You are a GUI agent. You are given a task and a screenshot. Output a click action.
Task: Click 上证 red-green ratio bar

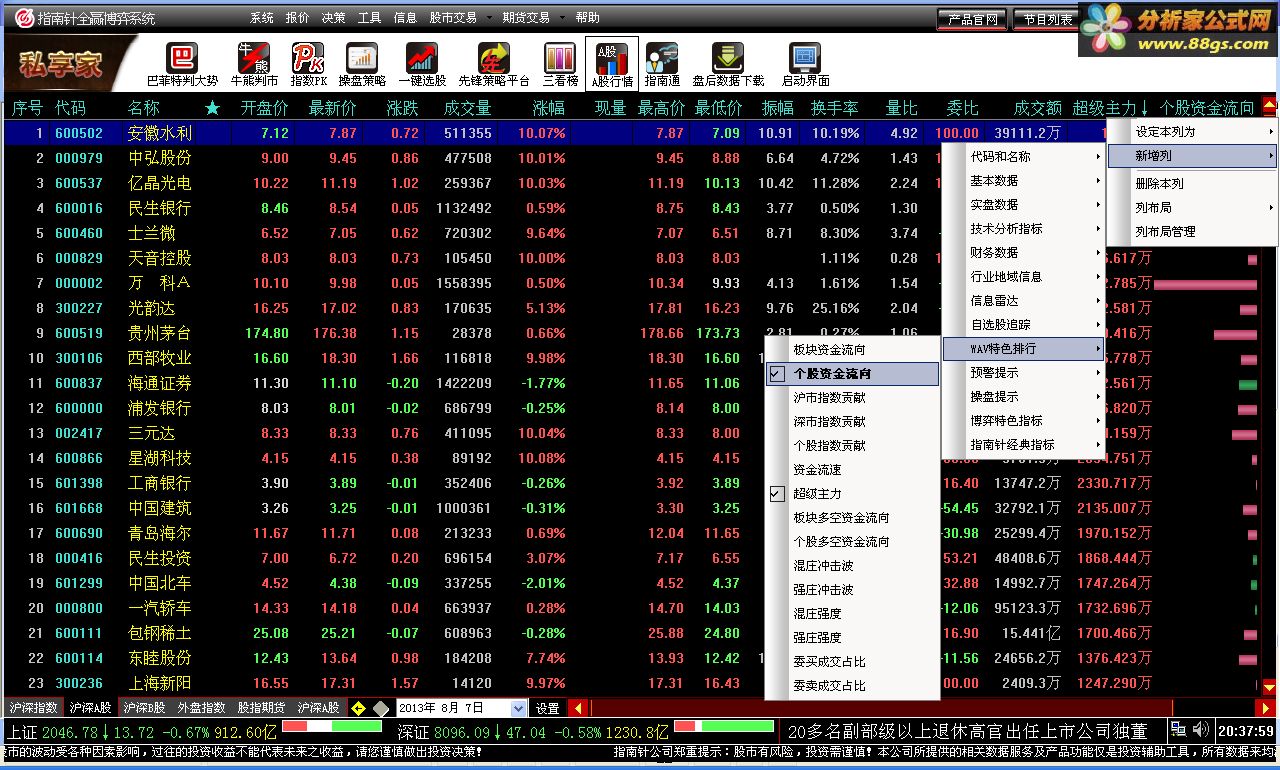click(x=332, y=726)
